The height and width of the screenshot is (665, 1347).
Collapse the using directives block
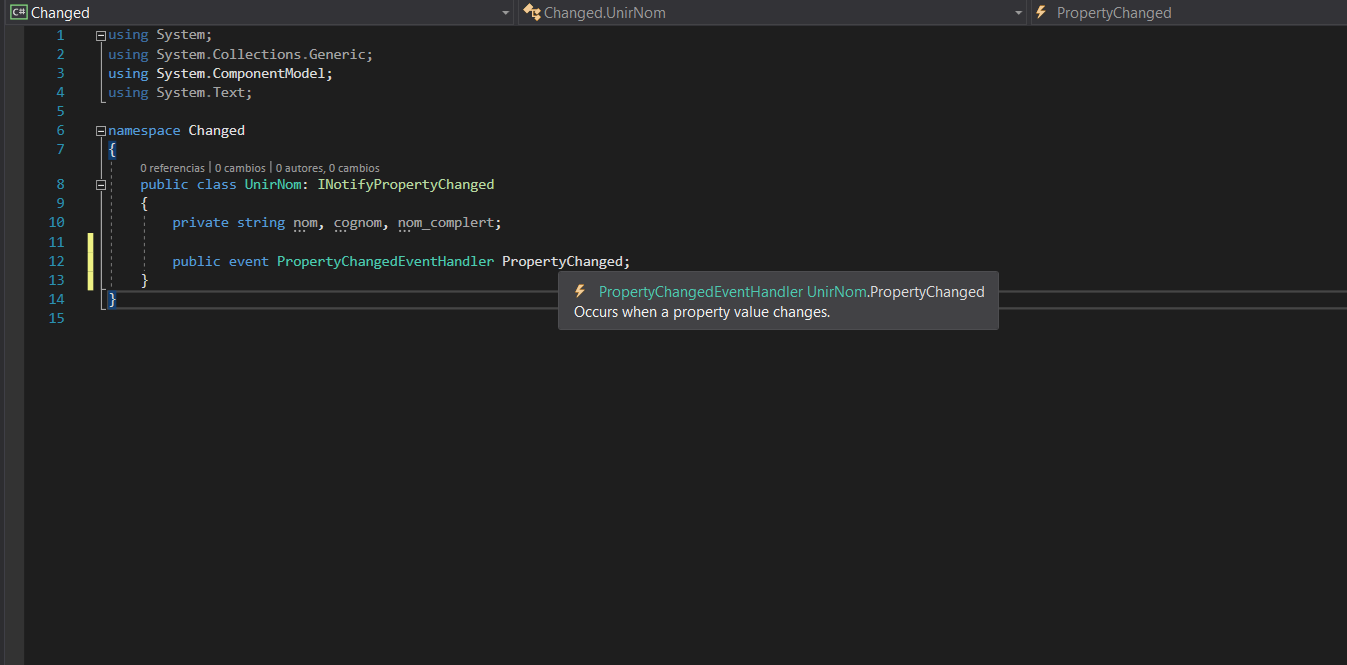click(x=100, y=35)
